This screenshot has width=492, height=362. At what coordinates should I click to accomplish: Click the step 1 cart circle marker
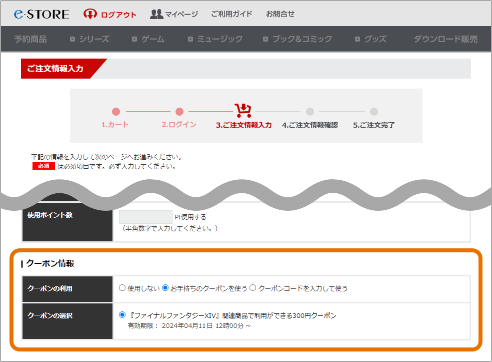tap(116, 112)
